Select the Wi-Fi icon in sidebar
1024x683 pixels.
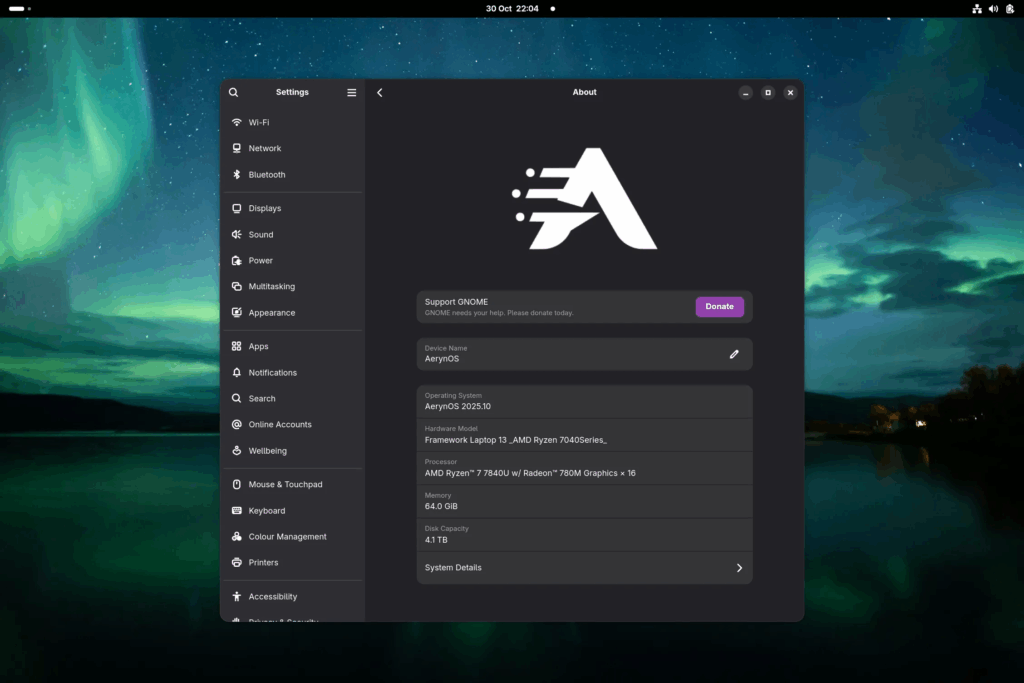pyautogui.click(x=237, y=122)
